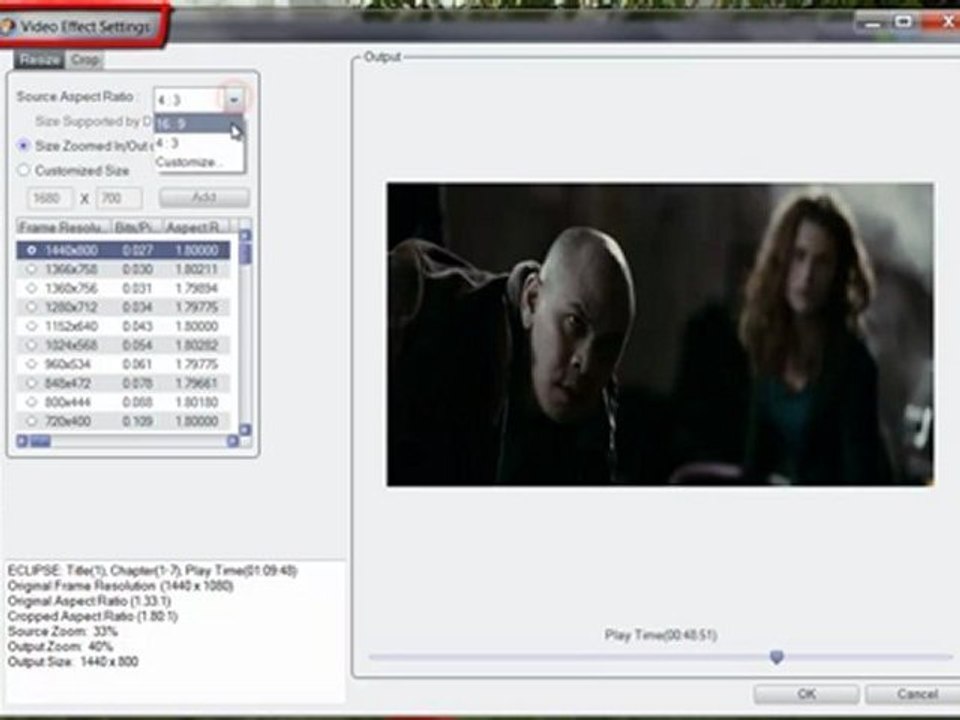The width and height of the screenshot is (960, 720).
Task: Click the 0.043 bits value for 1152x640
Action: [137, 326]
